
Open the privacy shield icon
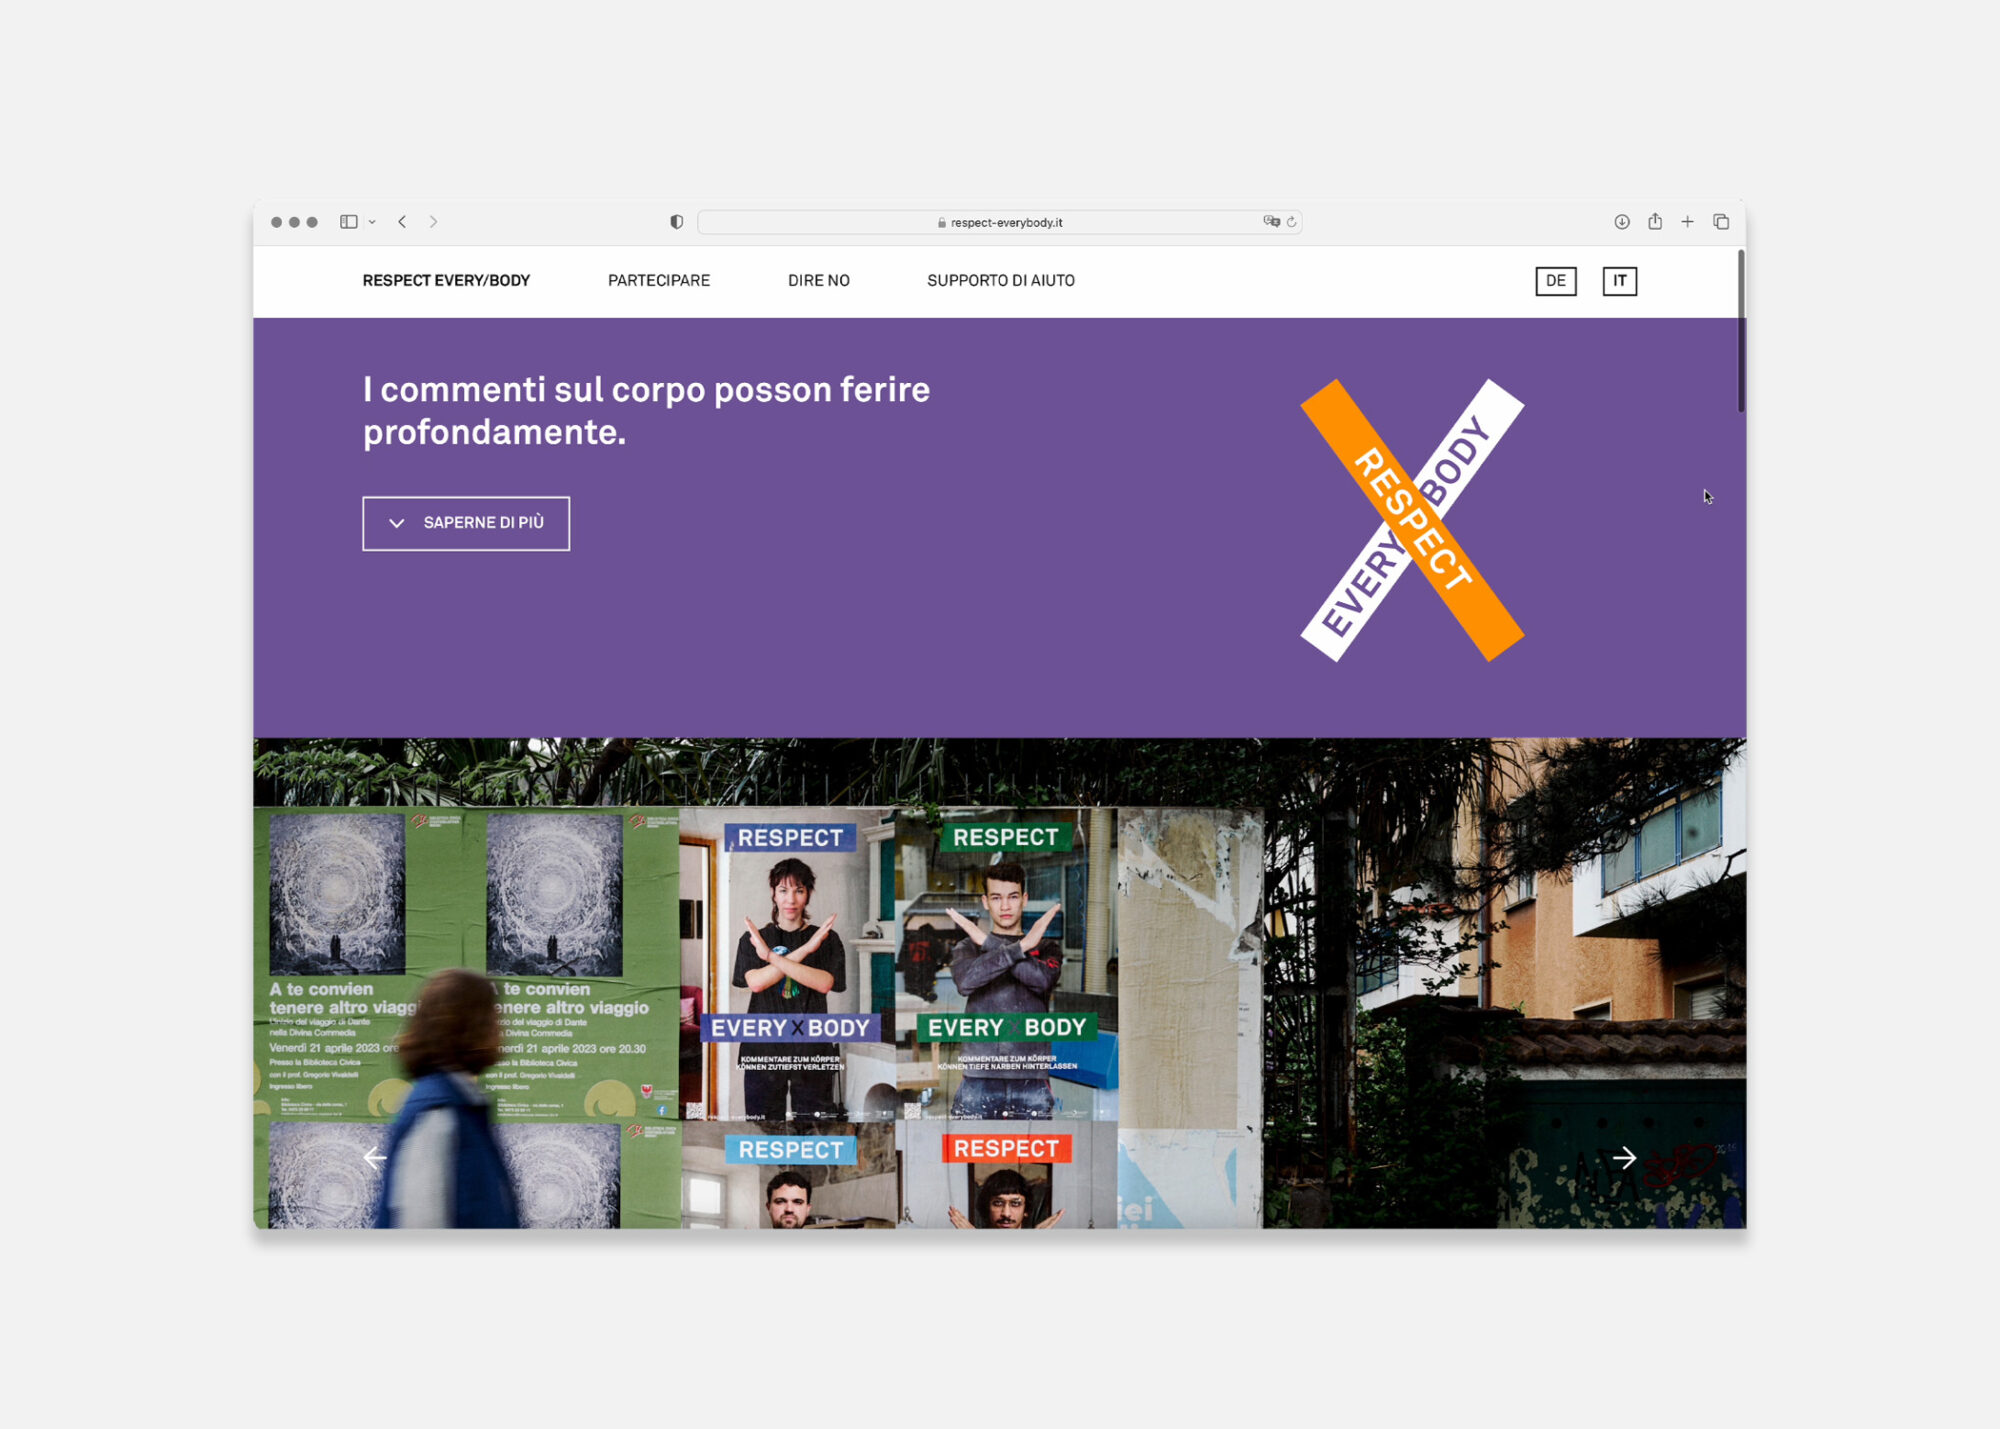pyautogui.click(x=677, y=222)
